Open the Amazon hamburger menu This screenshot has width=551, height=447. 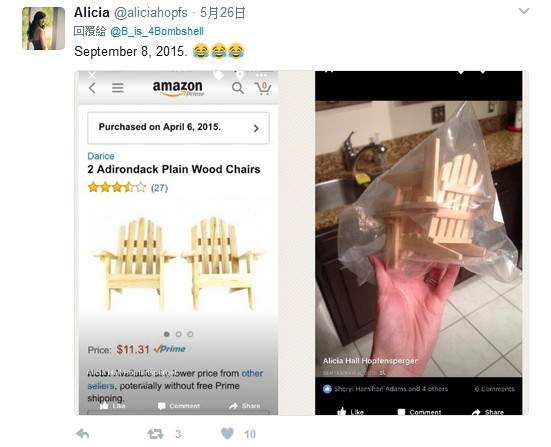(x=118, y=88)
